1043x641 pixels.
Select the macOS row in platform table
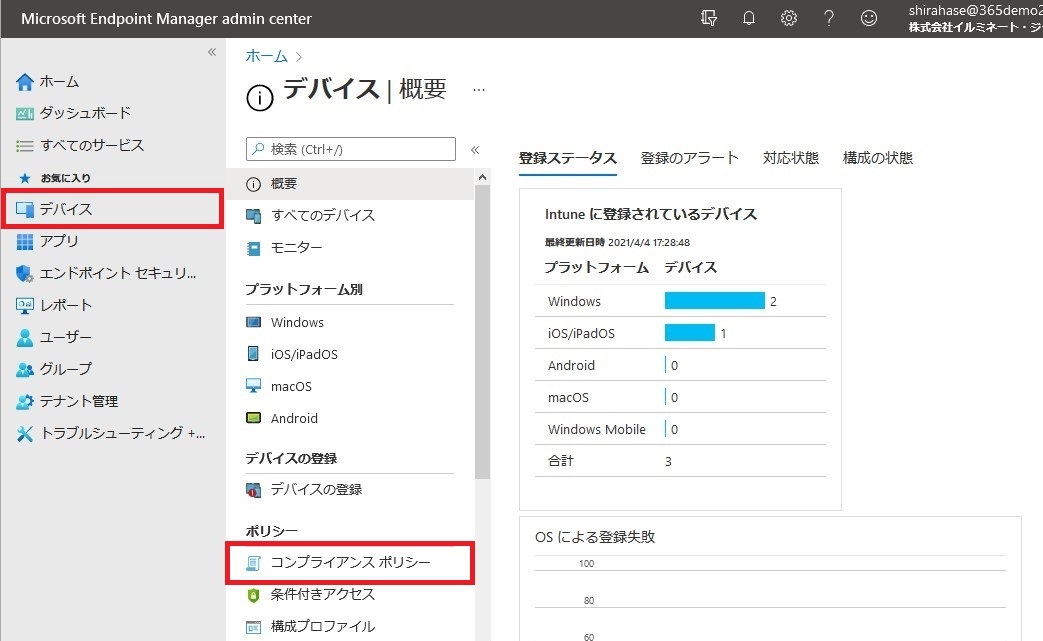[x=680, y=398]
